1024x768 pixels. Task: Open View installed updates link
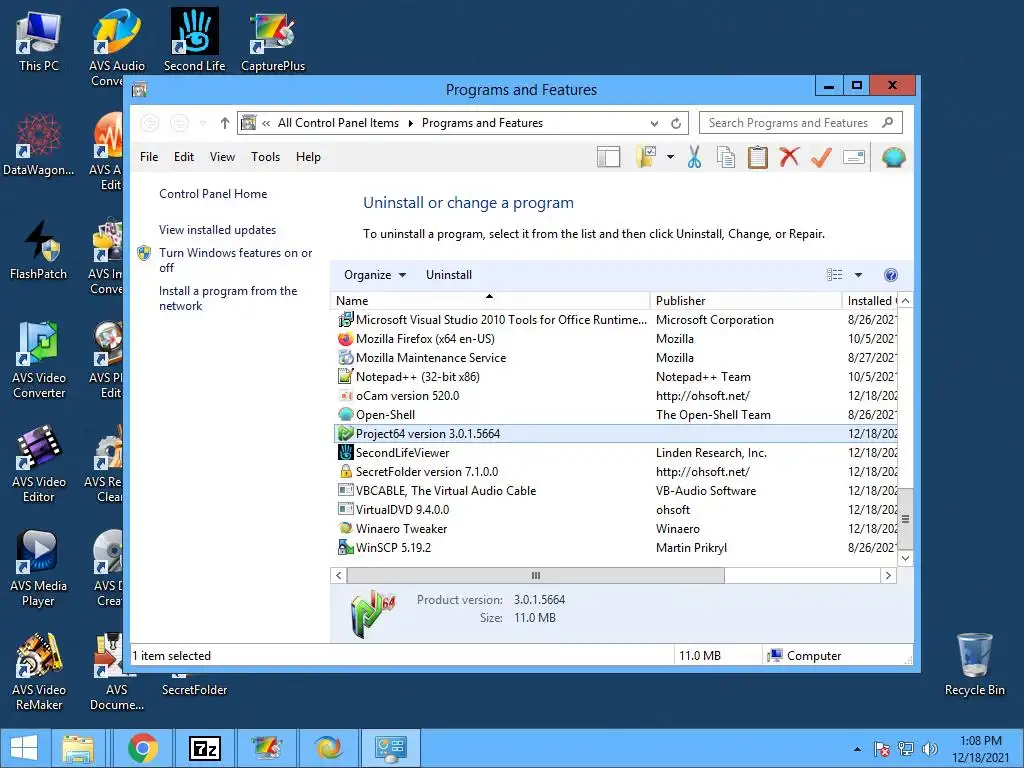click(x=217, y=230)
